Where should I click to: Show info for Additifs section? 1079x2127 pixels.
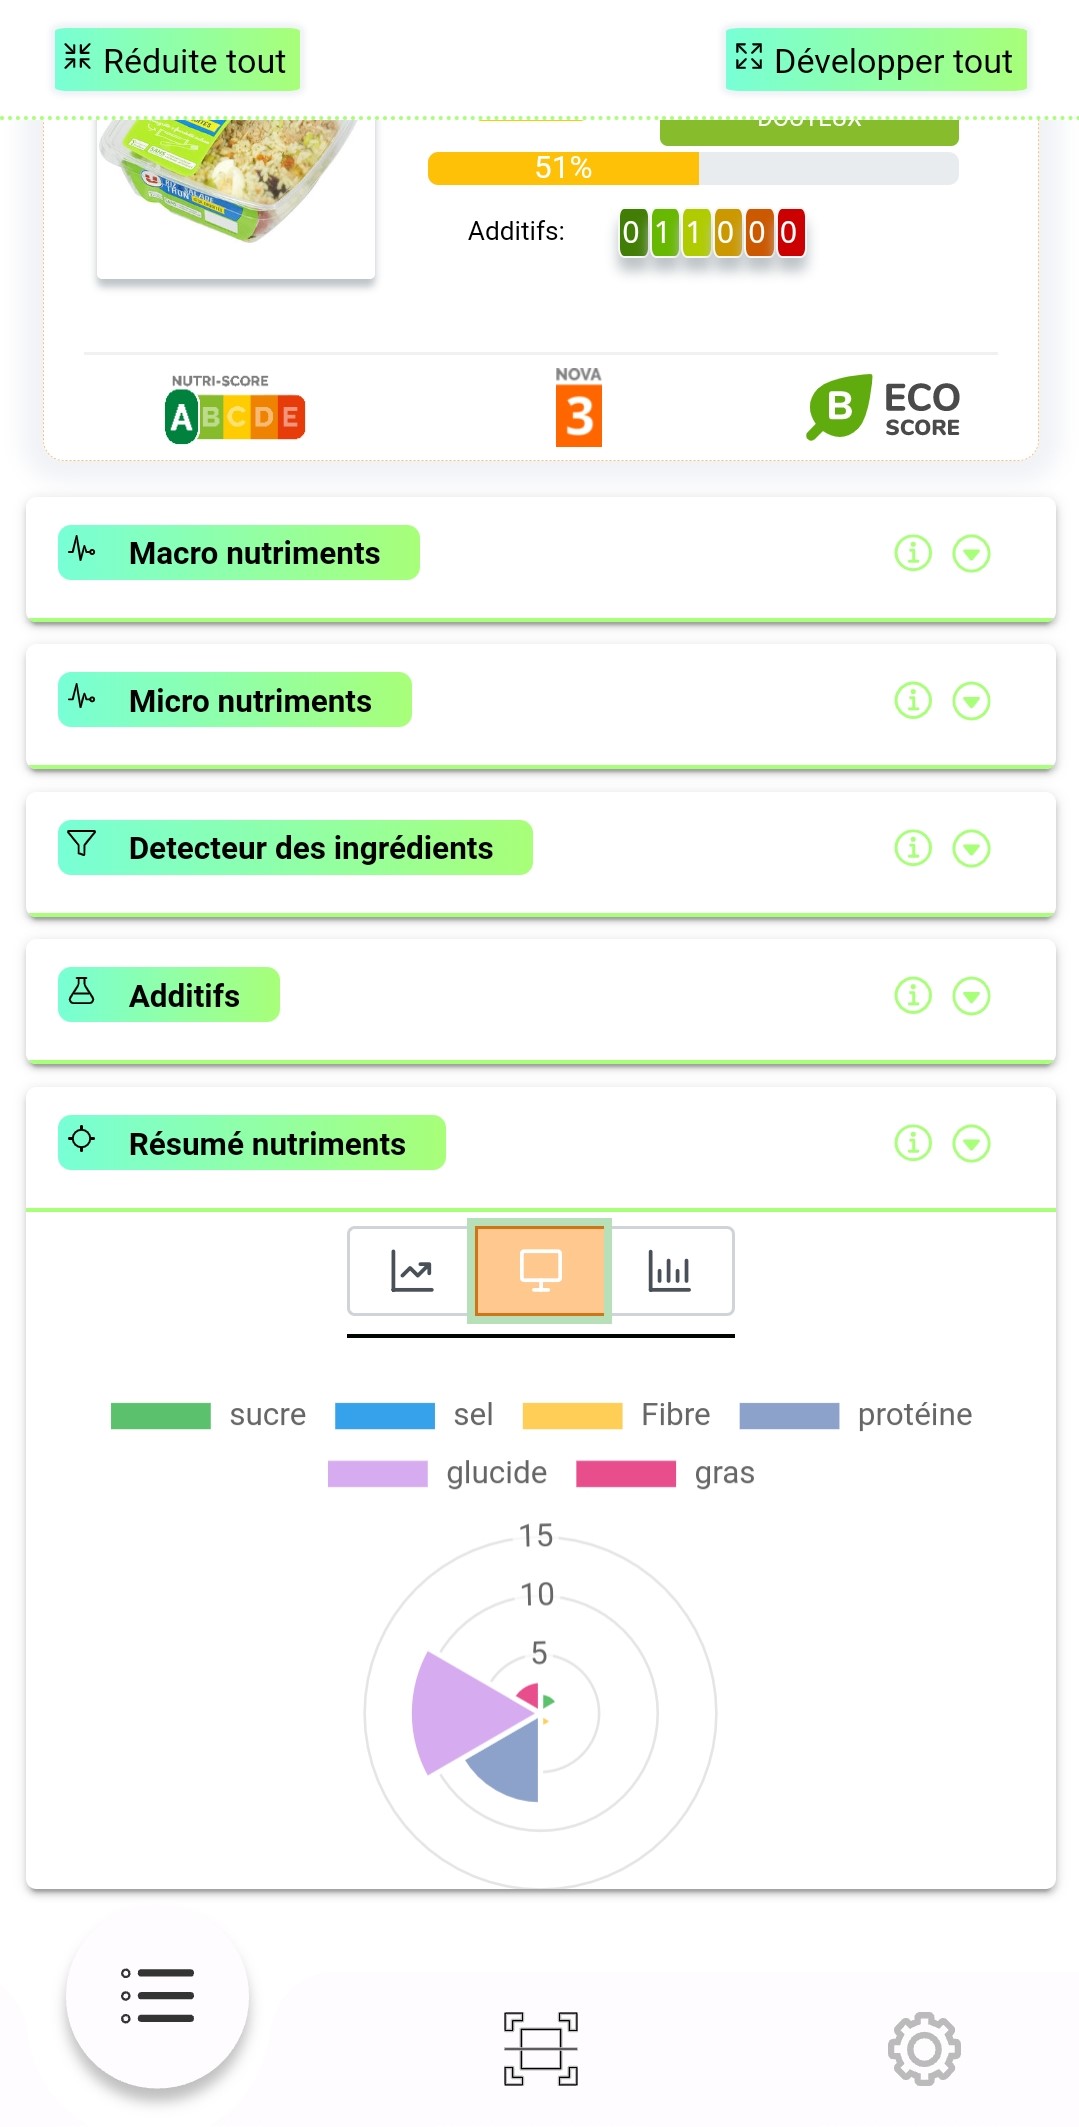coord(912,996)
